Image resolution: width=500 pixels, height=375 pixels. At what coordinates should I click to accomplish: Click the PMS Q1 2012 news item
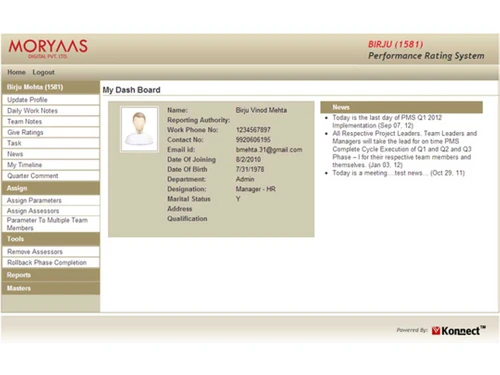coord(387,121)
